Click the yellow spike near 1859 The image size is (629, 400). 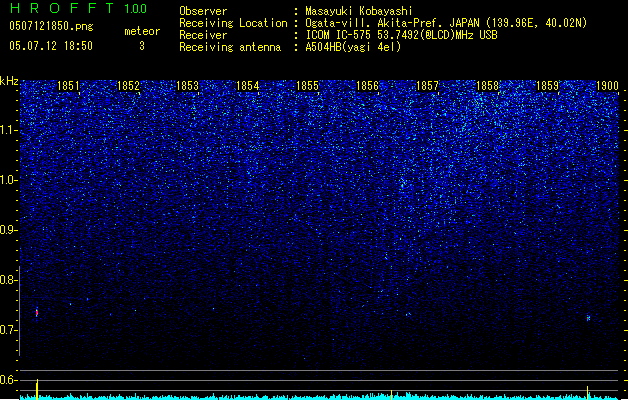pos(588,392)
